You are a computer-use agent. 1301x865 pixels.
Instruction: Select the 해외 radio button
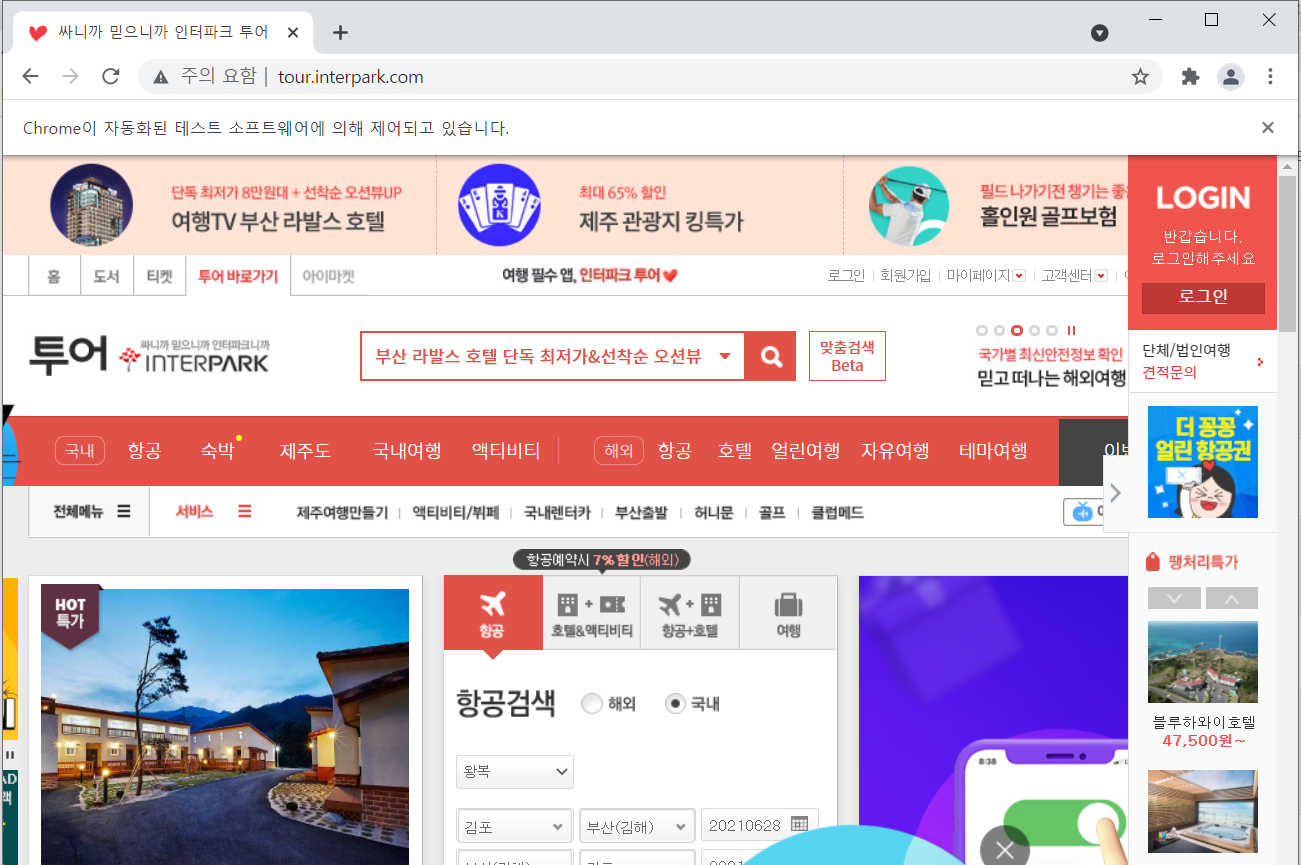tap(592, 703)
